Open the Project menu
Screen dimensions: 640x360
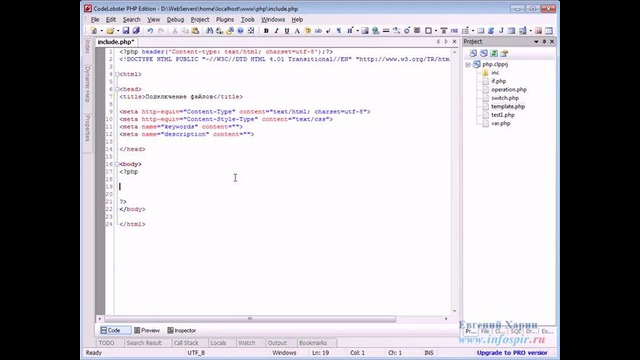(x=200, y=20)
